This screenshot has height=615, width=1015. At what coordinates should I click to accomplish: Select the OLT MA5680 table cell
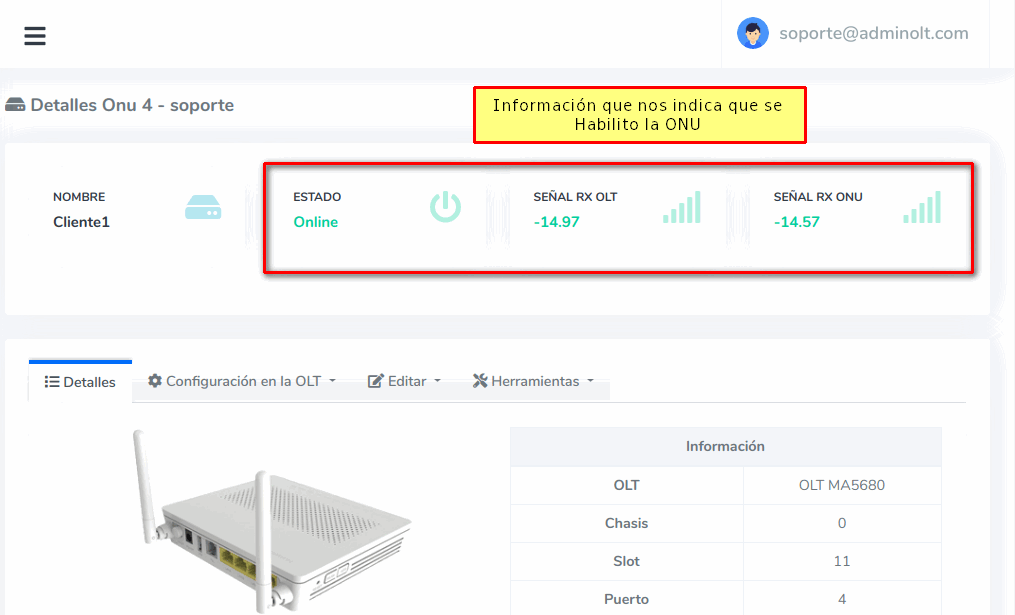coord(841,485)
